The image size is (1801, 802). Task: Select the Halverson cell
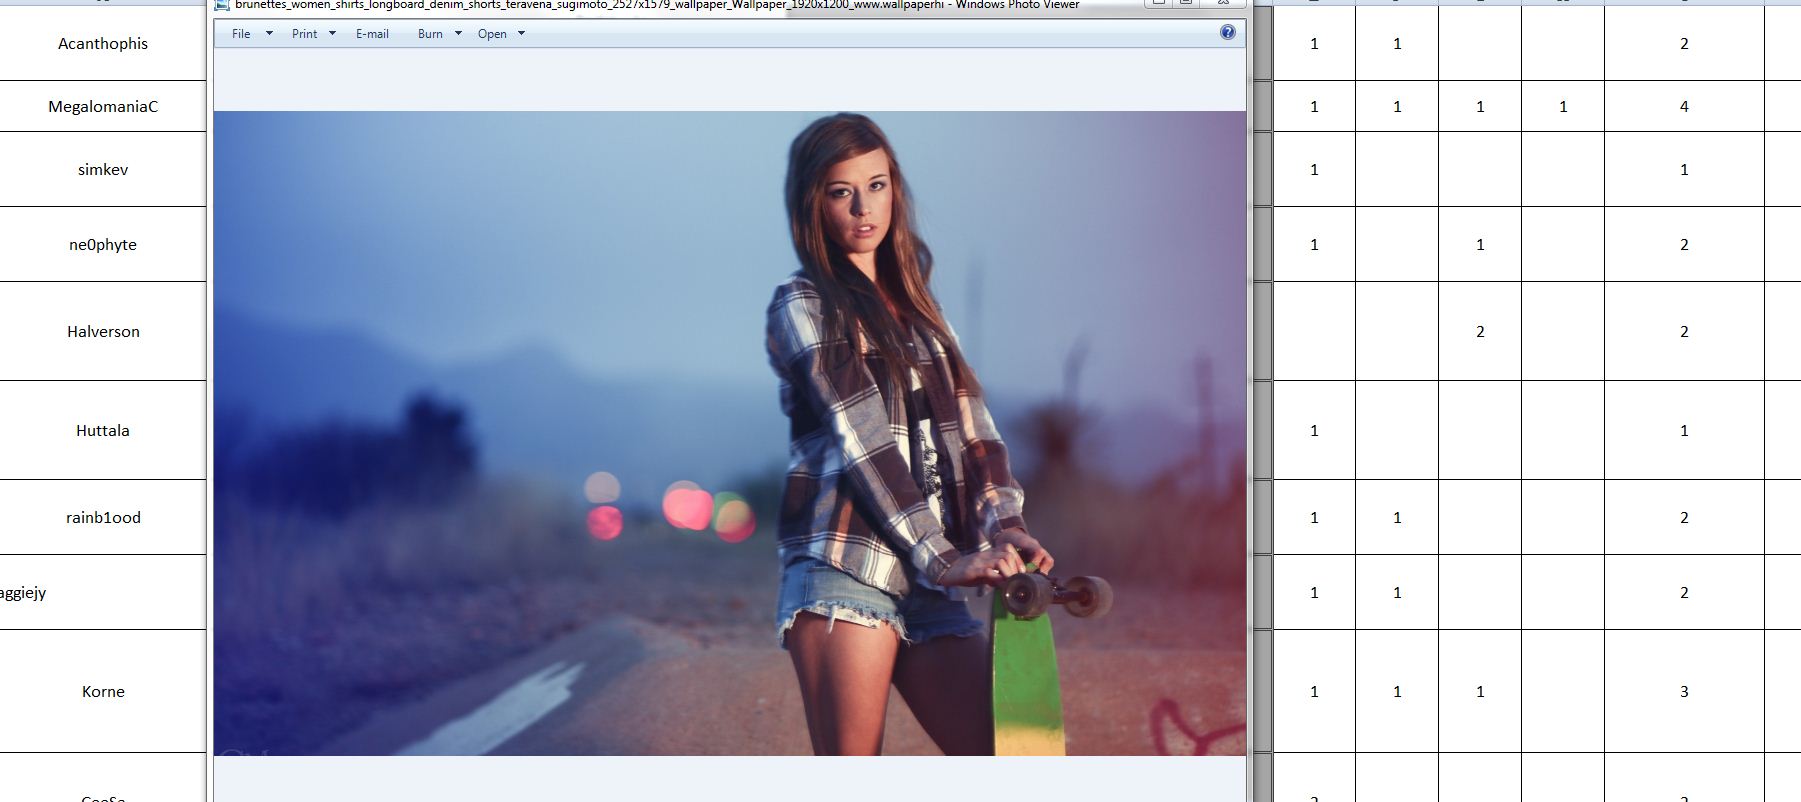tap(103, 331)
